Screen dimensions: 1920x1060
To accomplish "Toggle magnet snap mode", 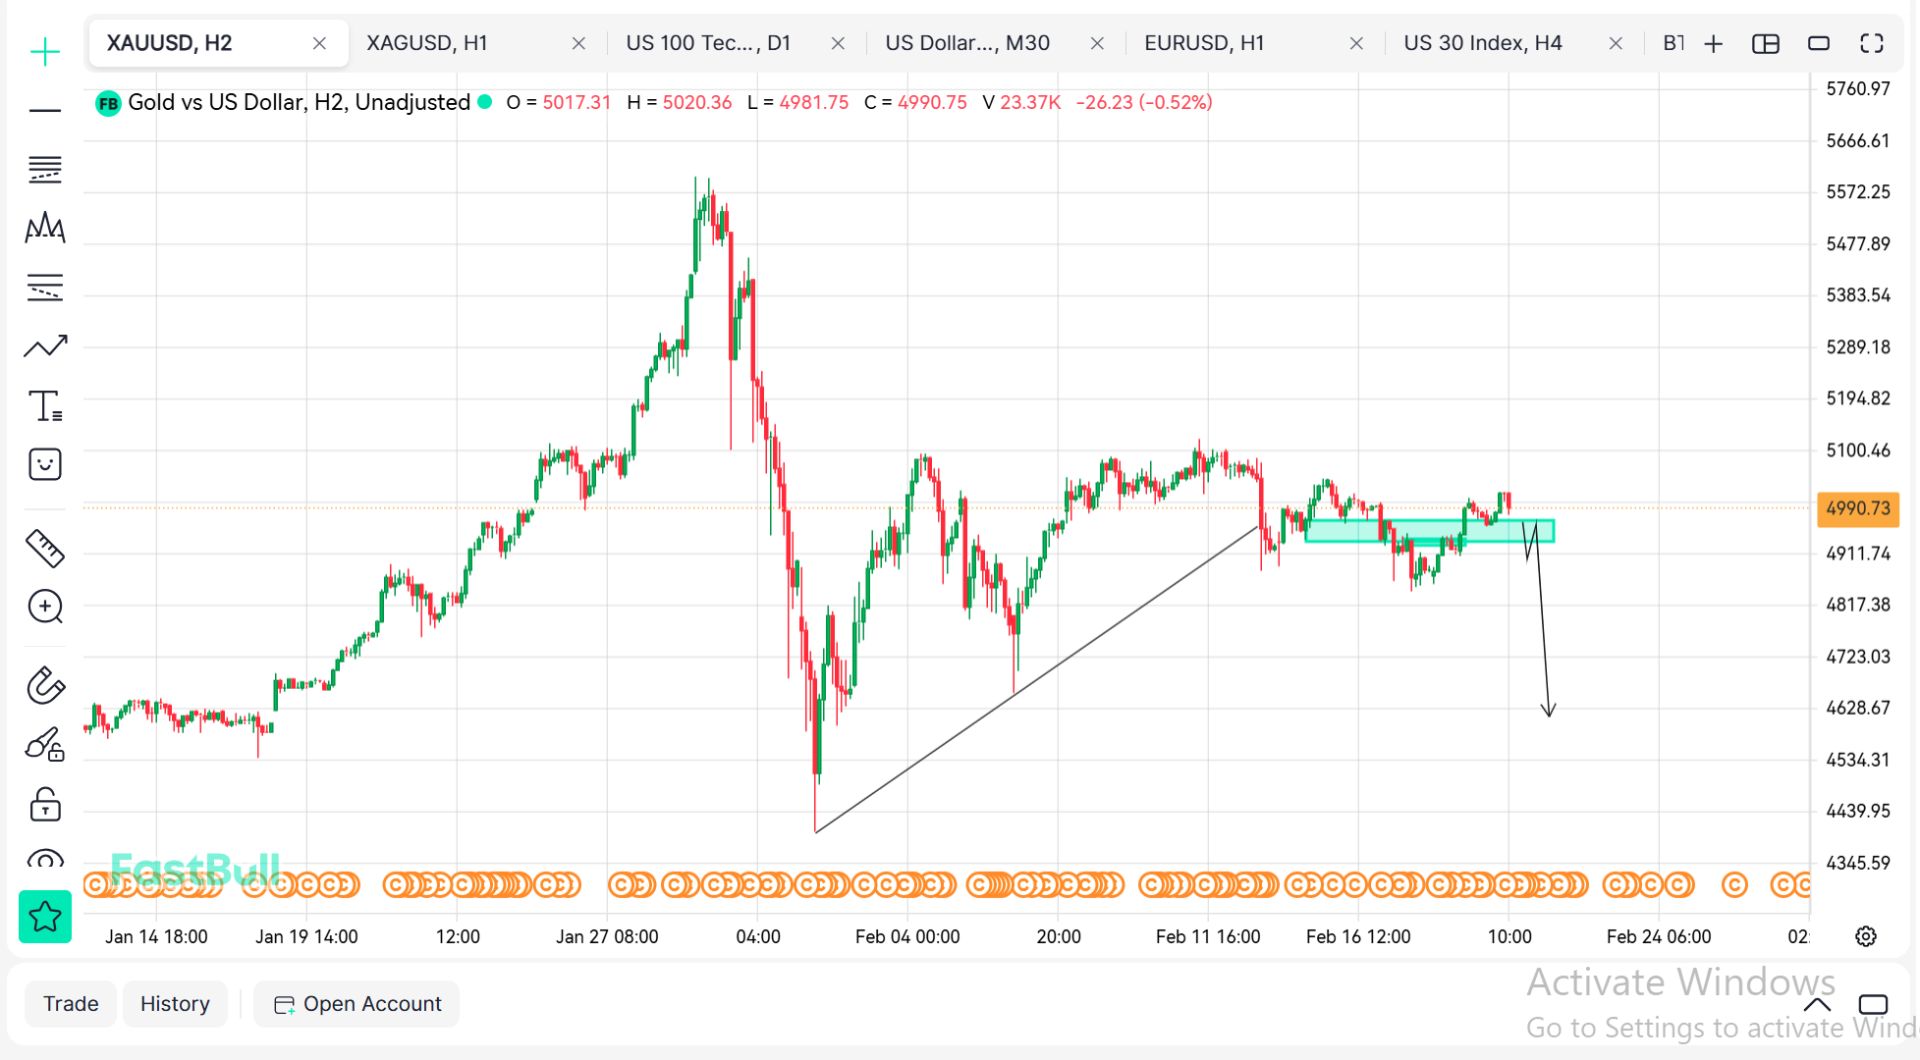I will point(45,686).
